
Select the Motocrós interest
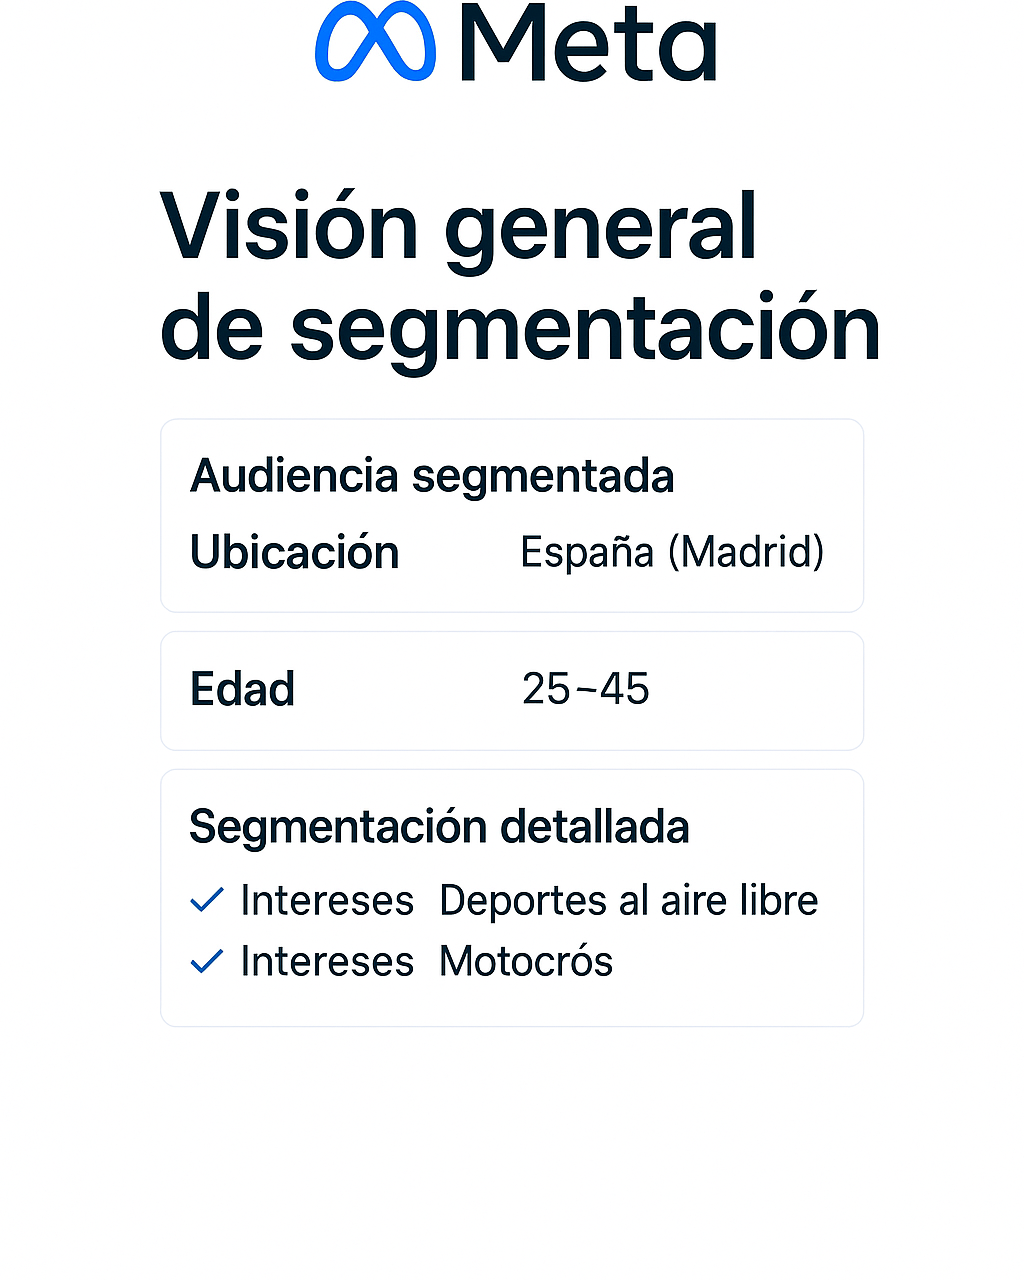[x=526, y=961]
